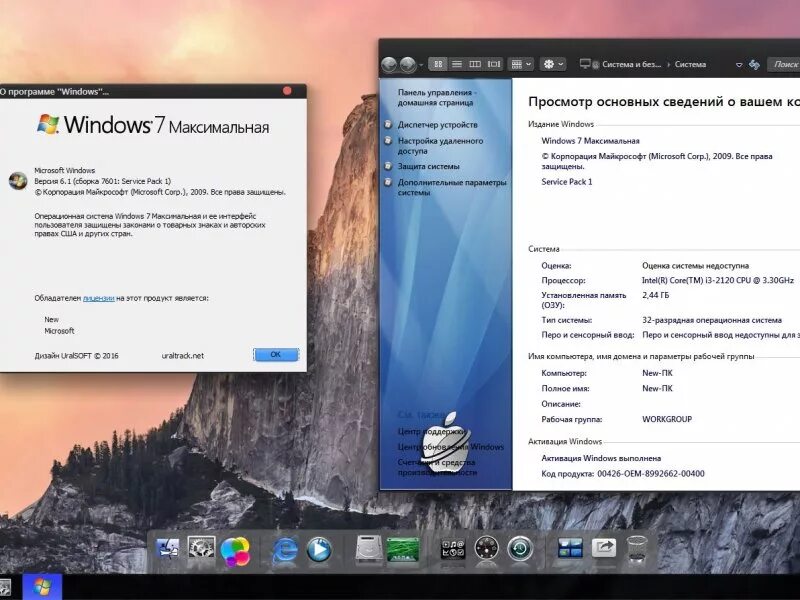Select "uraltrack.net" text in the About dialog

coord(183,356)
